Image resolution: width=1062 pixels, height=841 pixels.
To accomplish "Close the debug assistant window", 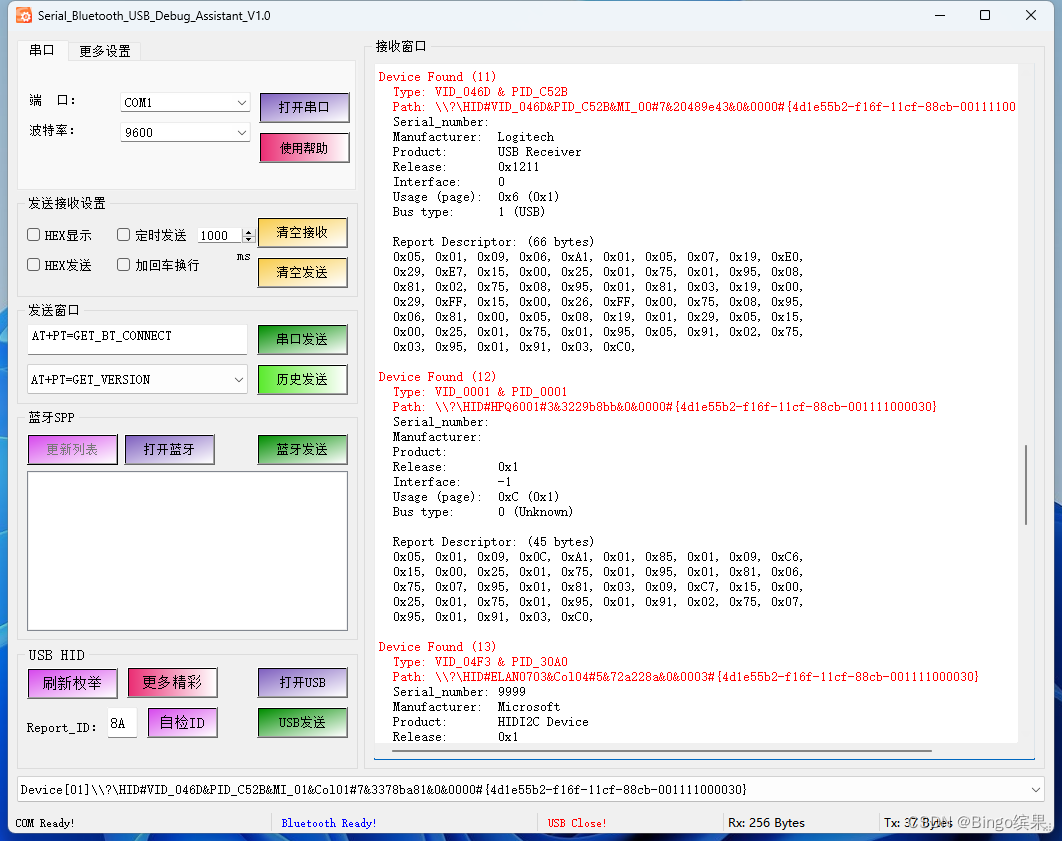I will click(x=1031, y=15).
